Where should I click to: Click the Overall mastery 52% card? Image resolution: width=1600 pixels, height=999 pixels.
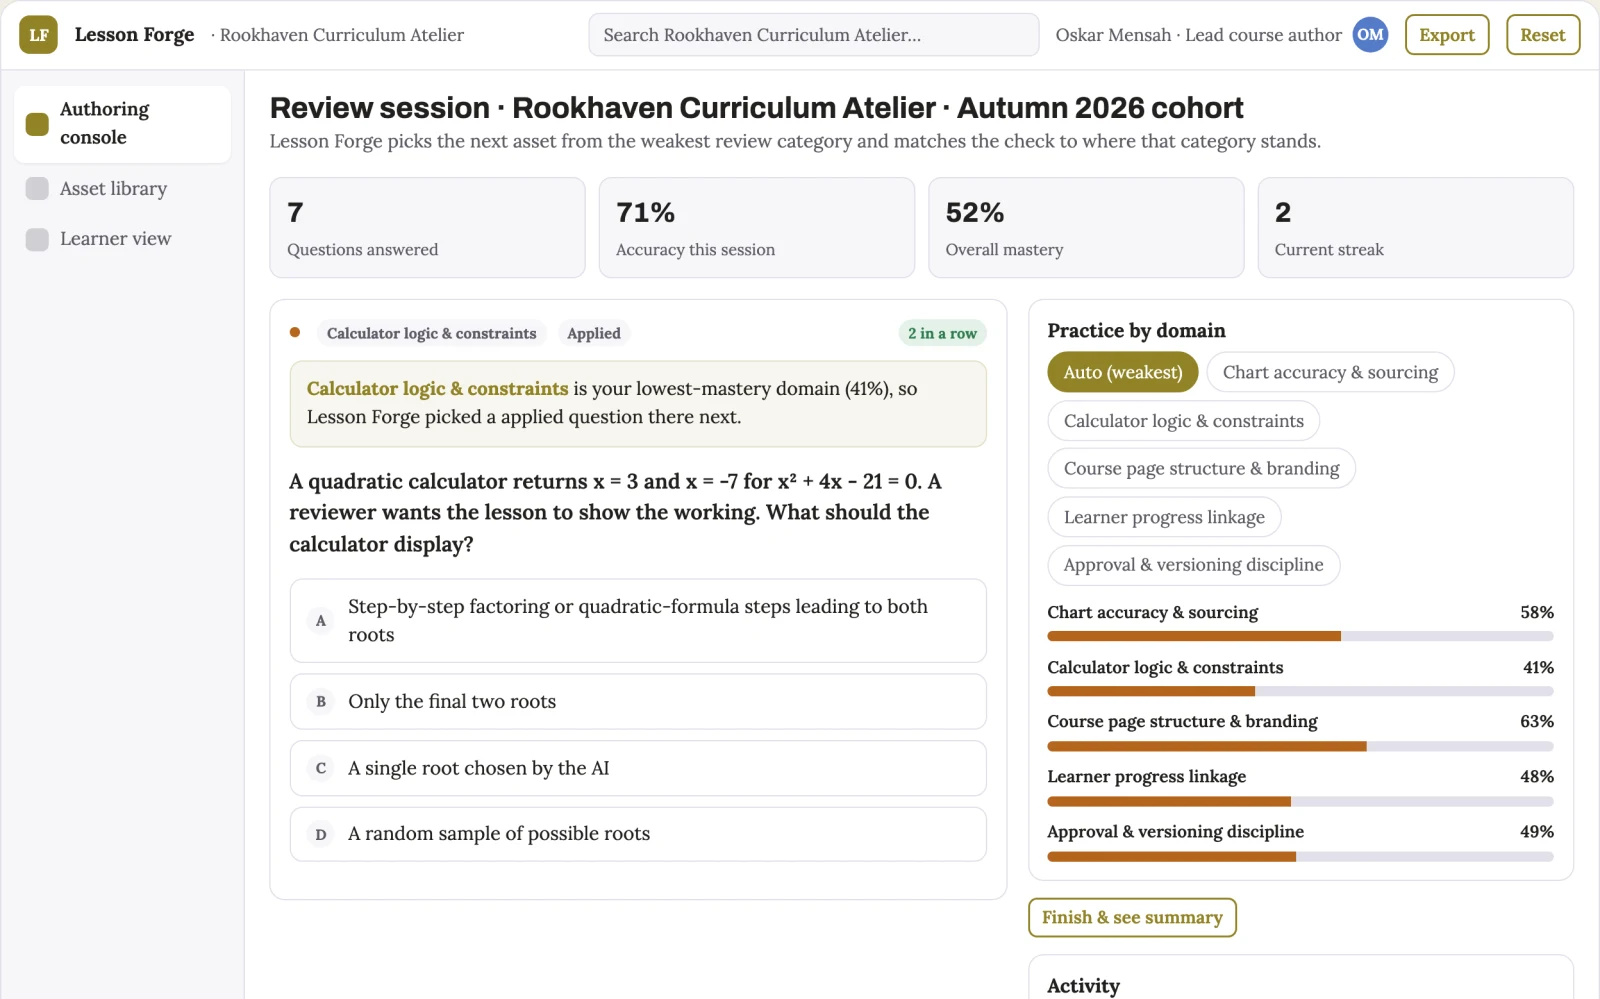click(x=1086, y=228)
